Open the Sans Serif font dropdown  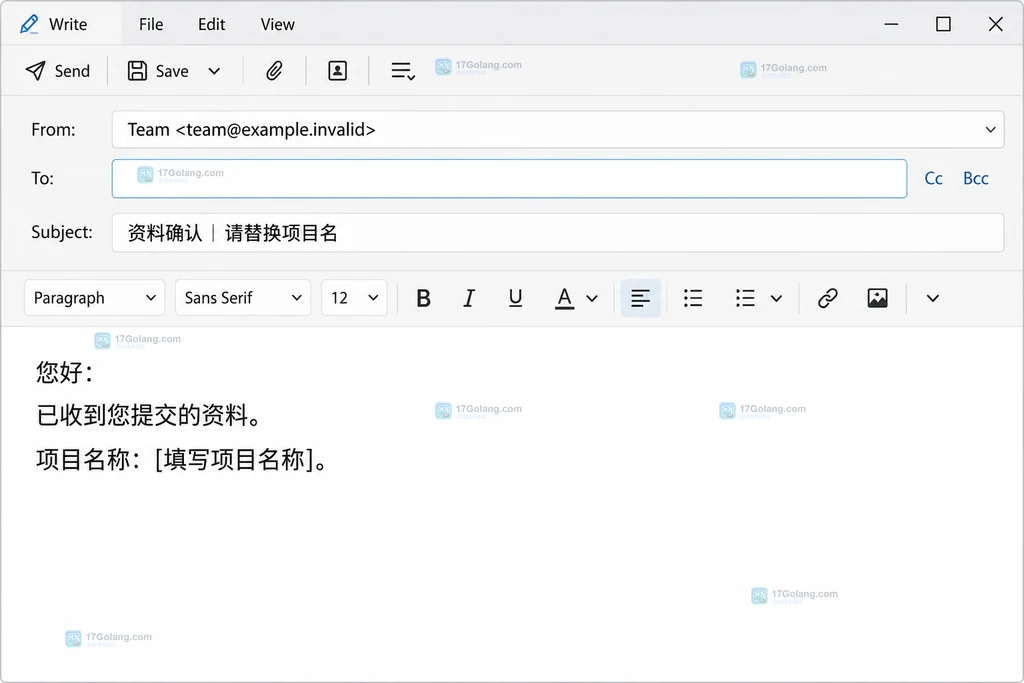coord(243,298)
